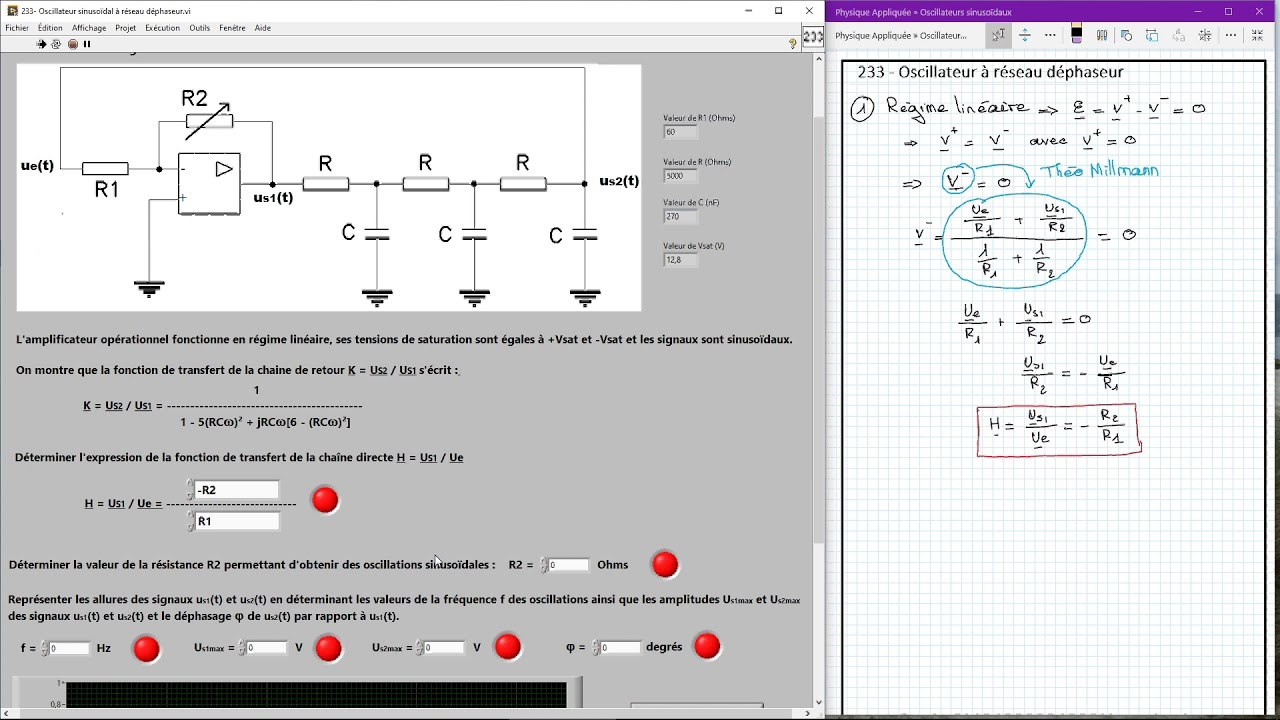Click the H numerator field containing -R2

237,490
